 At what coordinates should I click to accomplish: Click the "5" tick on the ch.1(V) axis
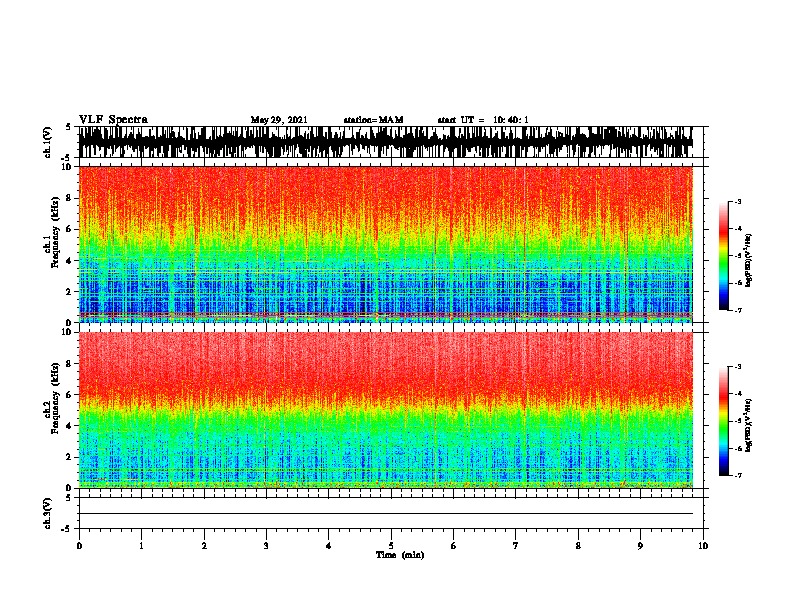68,127
